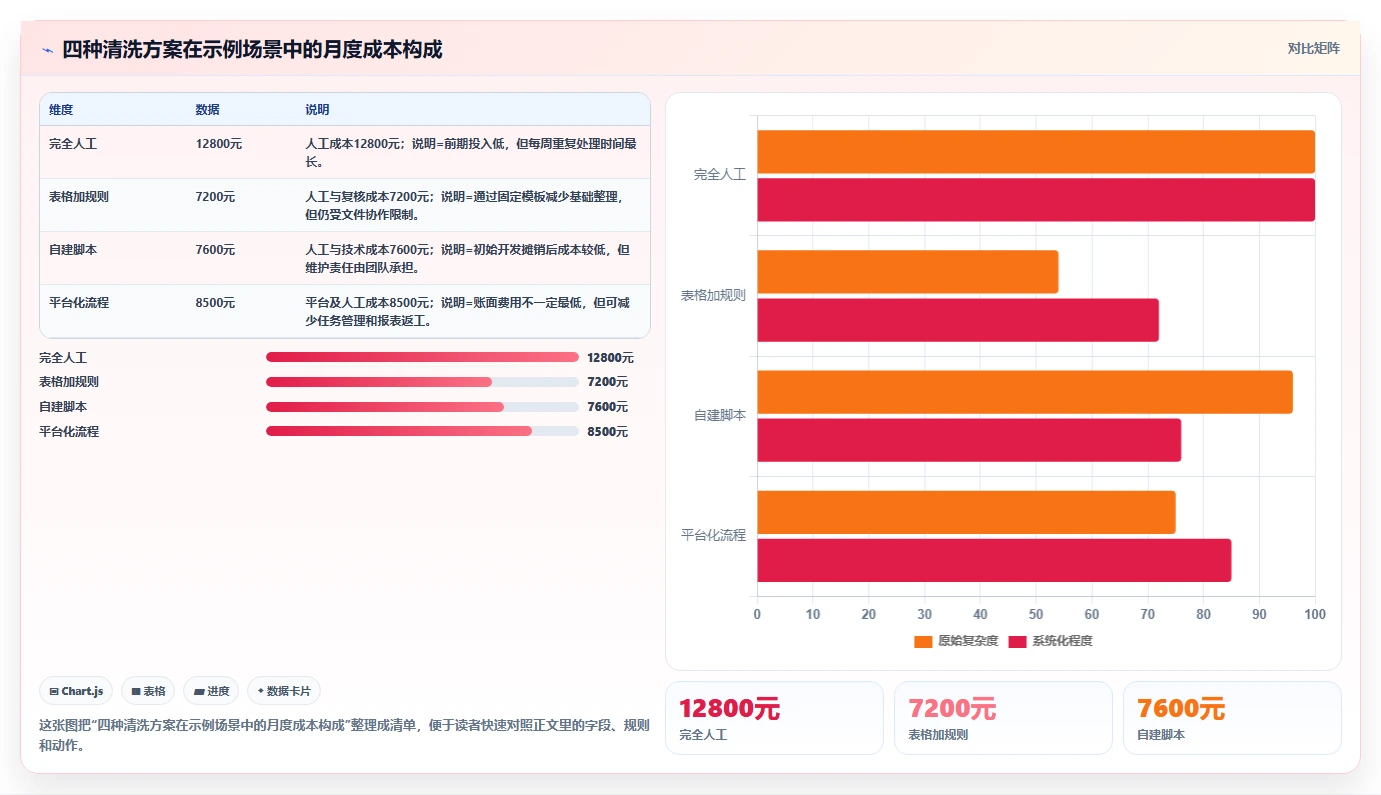Screen dimensions: 1381x795
Task: Select the 完全人工 table row name
Action: tap(73, 144)
